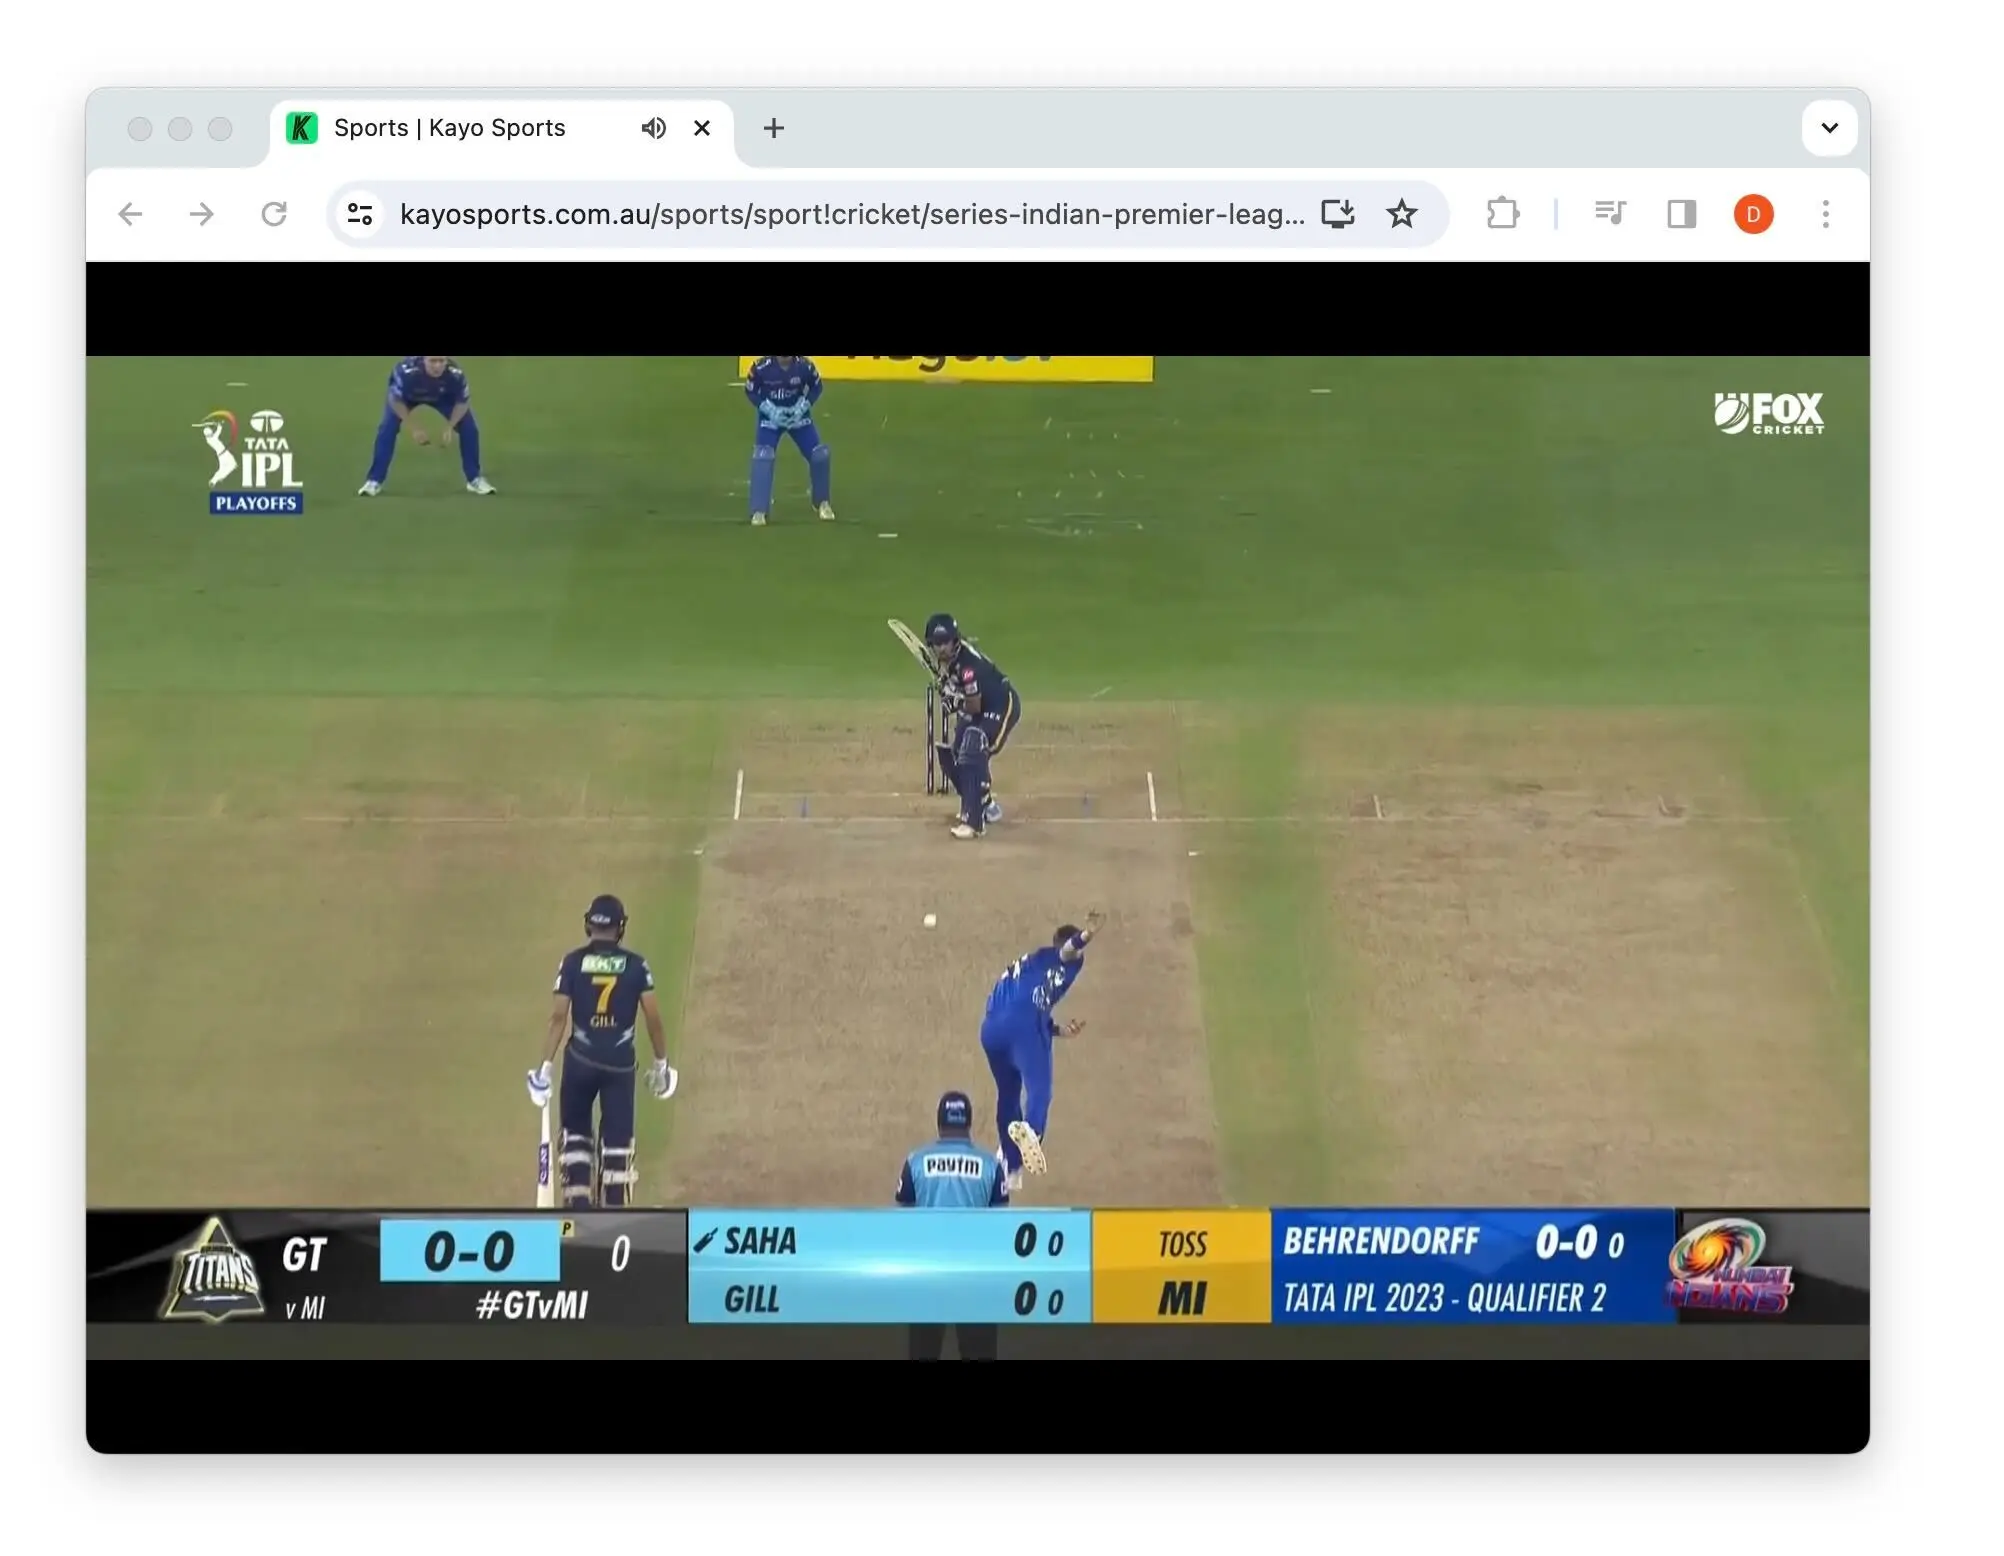The height and width of the screenshot is (1556, 2004).
Task: Bookmark this page with the star icon
Action: [1402, 214]
